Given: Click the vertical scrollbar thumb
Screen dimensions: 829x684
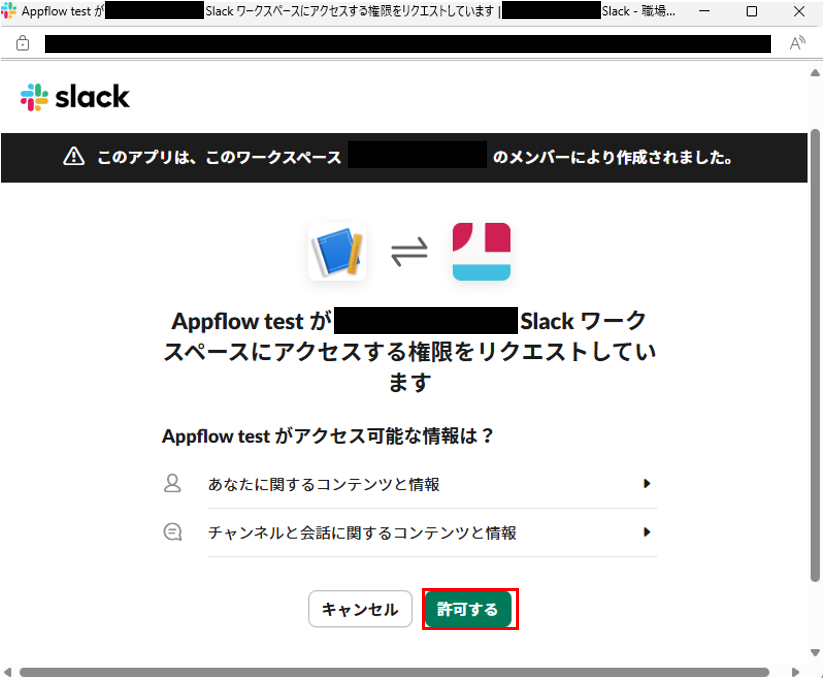Looking at the screenshot, I should point(815,355).
